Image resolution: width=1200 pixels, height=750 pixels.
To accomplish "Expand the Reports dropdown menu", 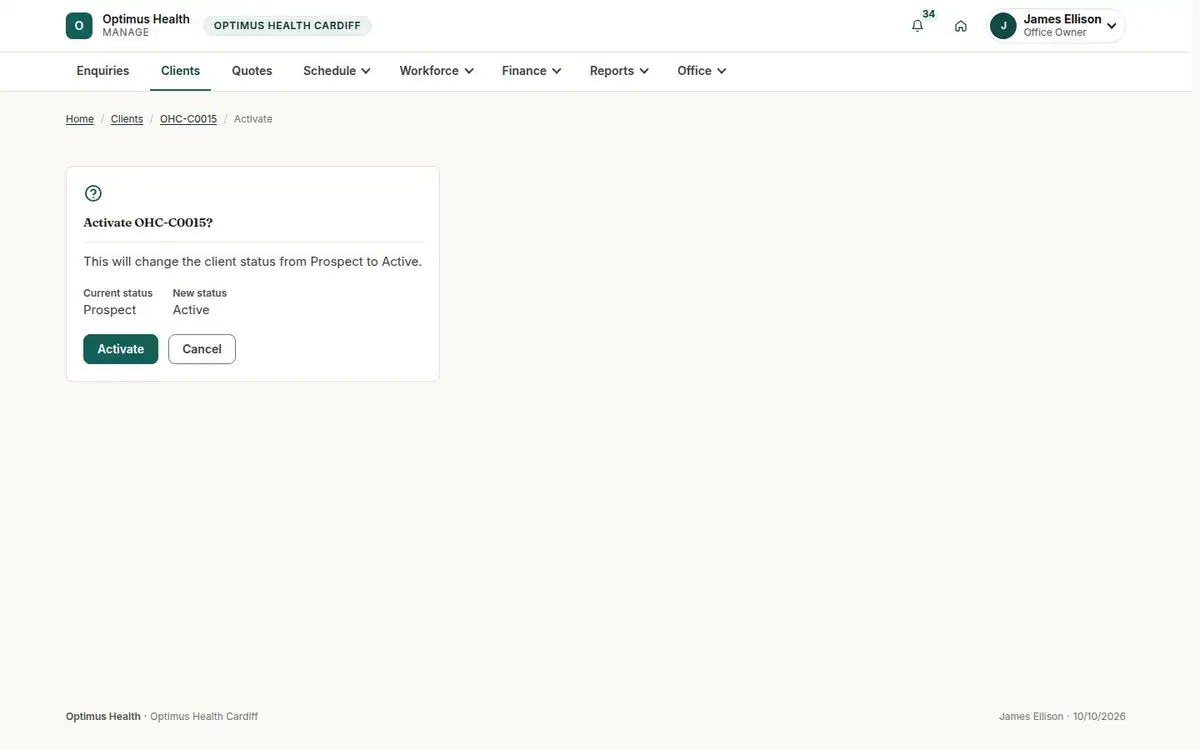I will coord(619,71).
